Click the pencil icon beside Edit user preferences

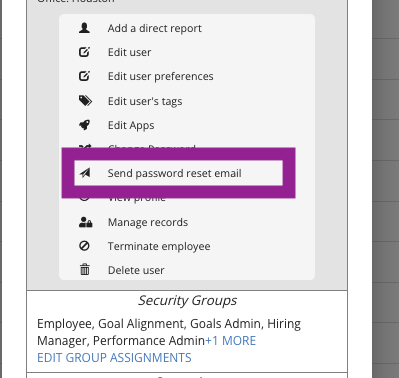point(84,76)
